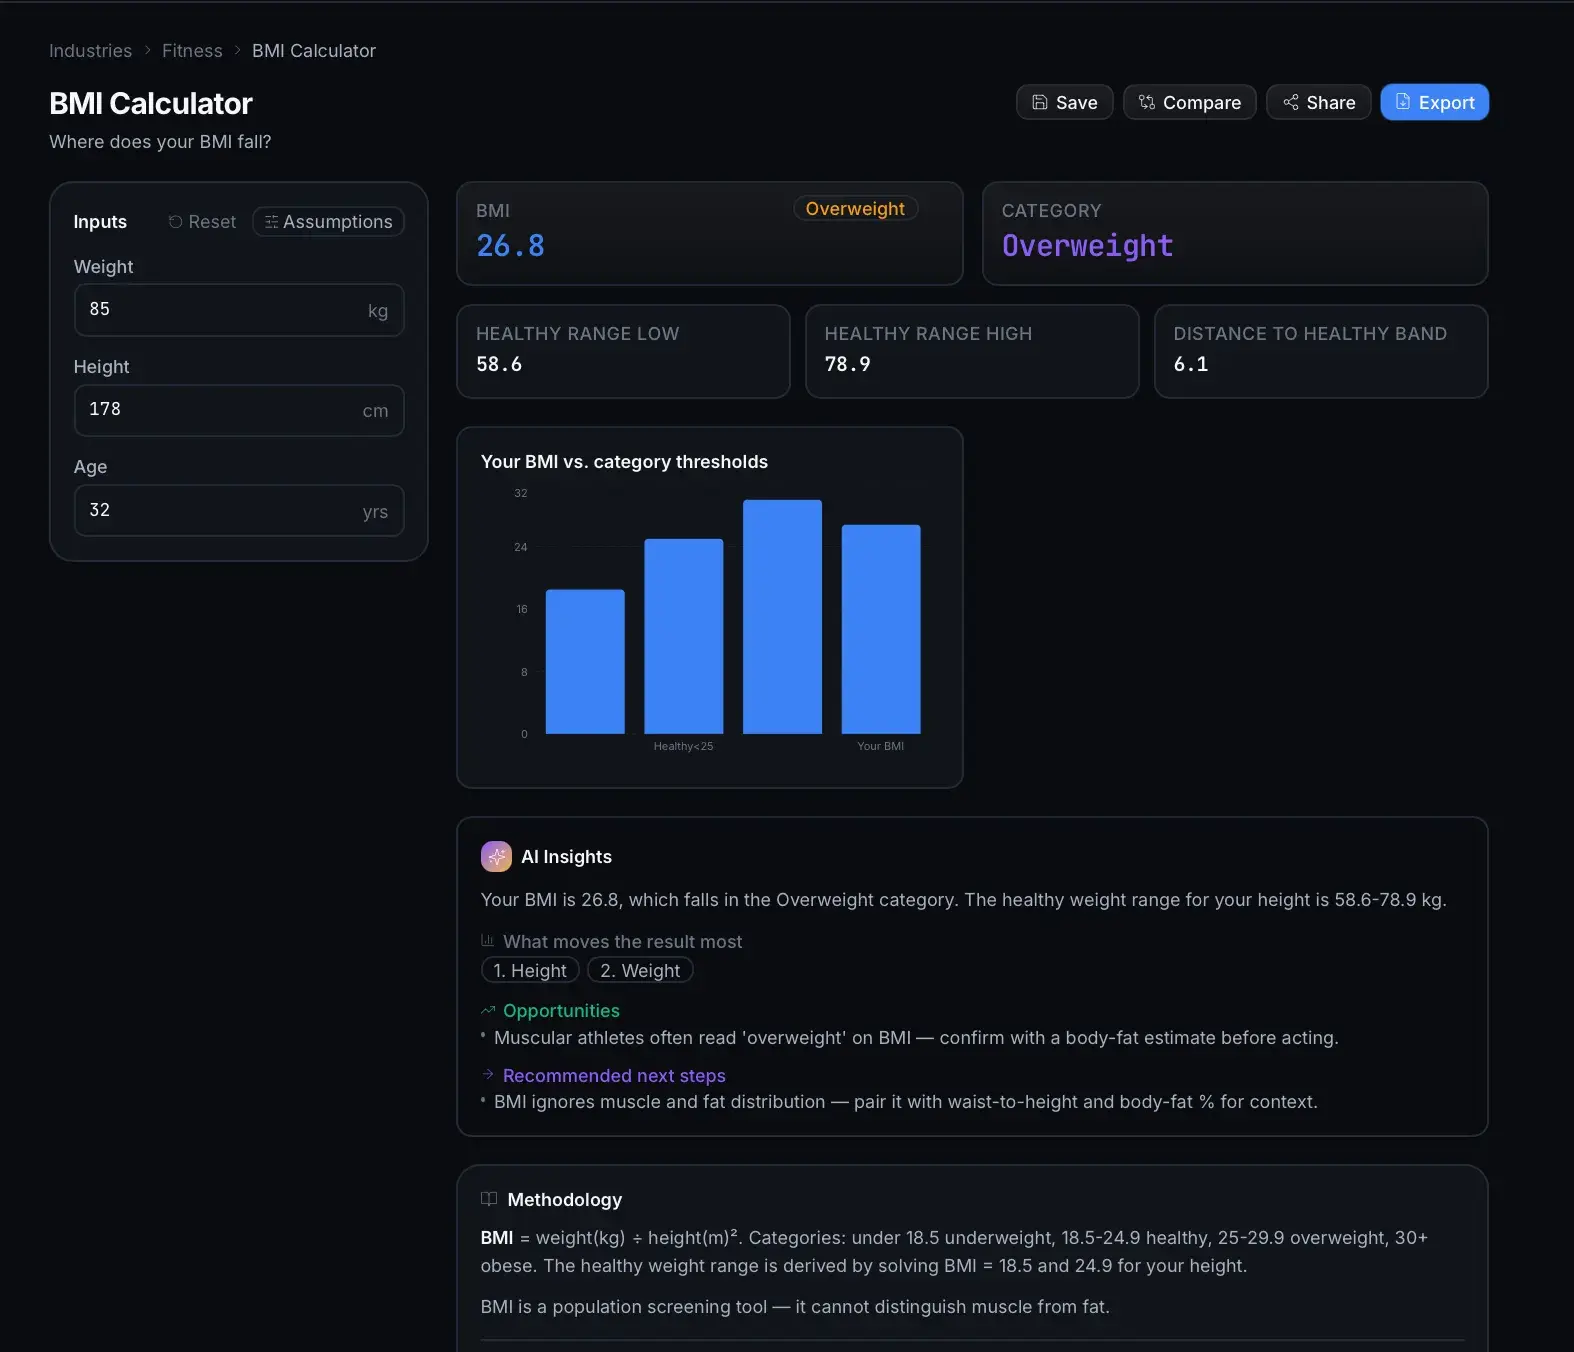This screenshot has height=1352, width=1574.
Task: Click the 'Inputs' panel heading
Action: [x=100, y=221]
